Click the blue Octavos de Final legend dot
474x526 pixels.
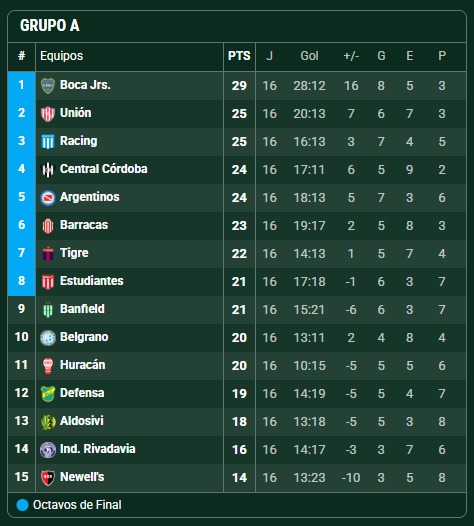pos(22,505)
